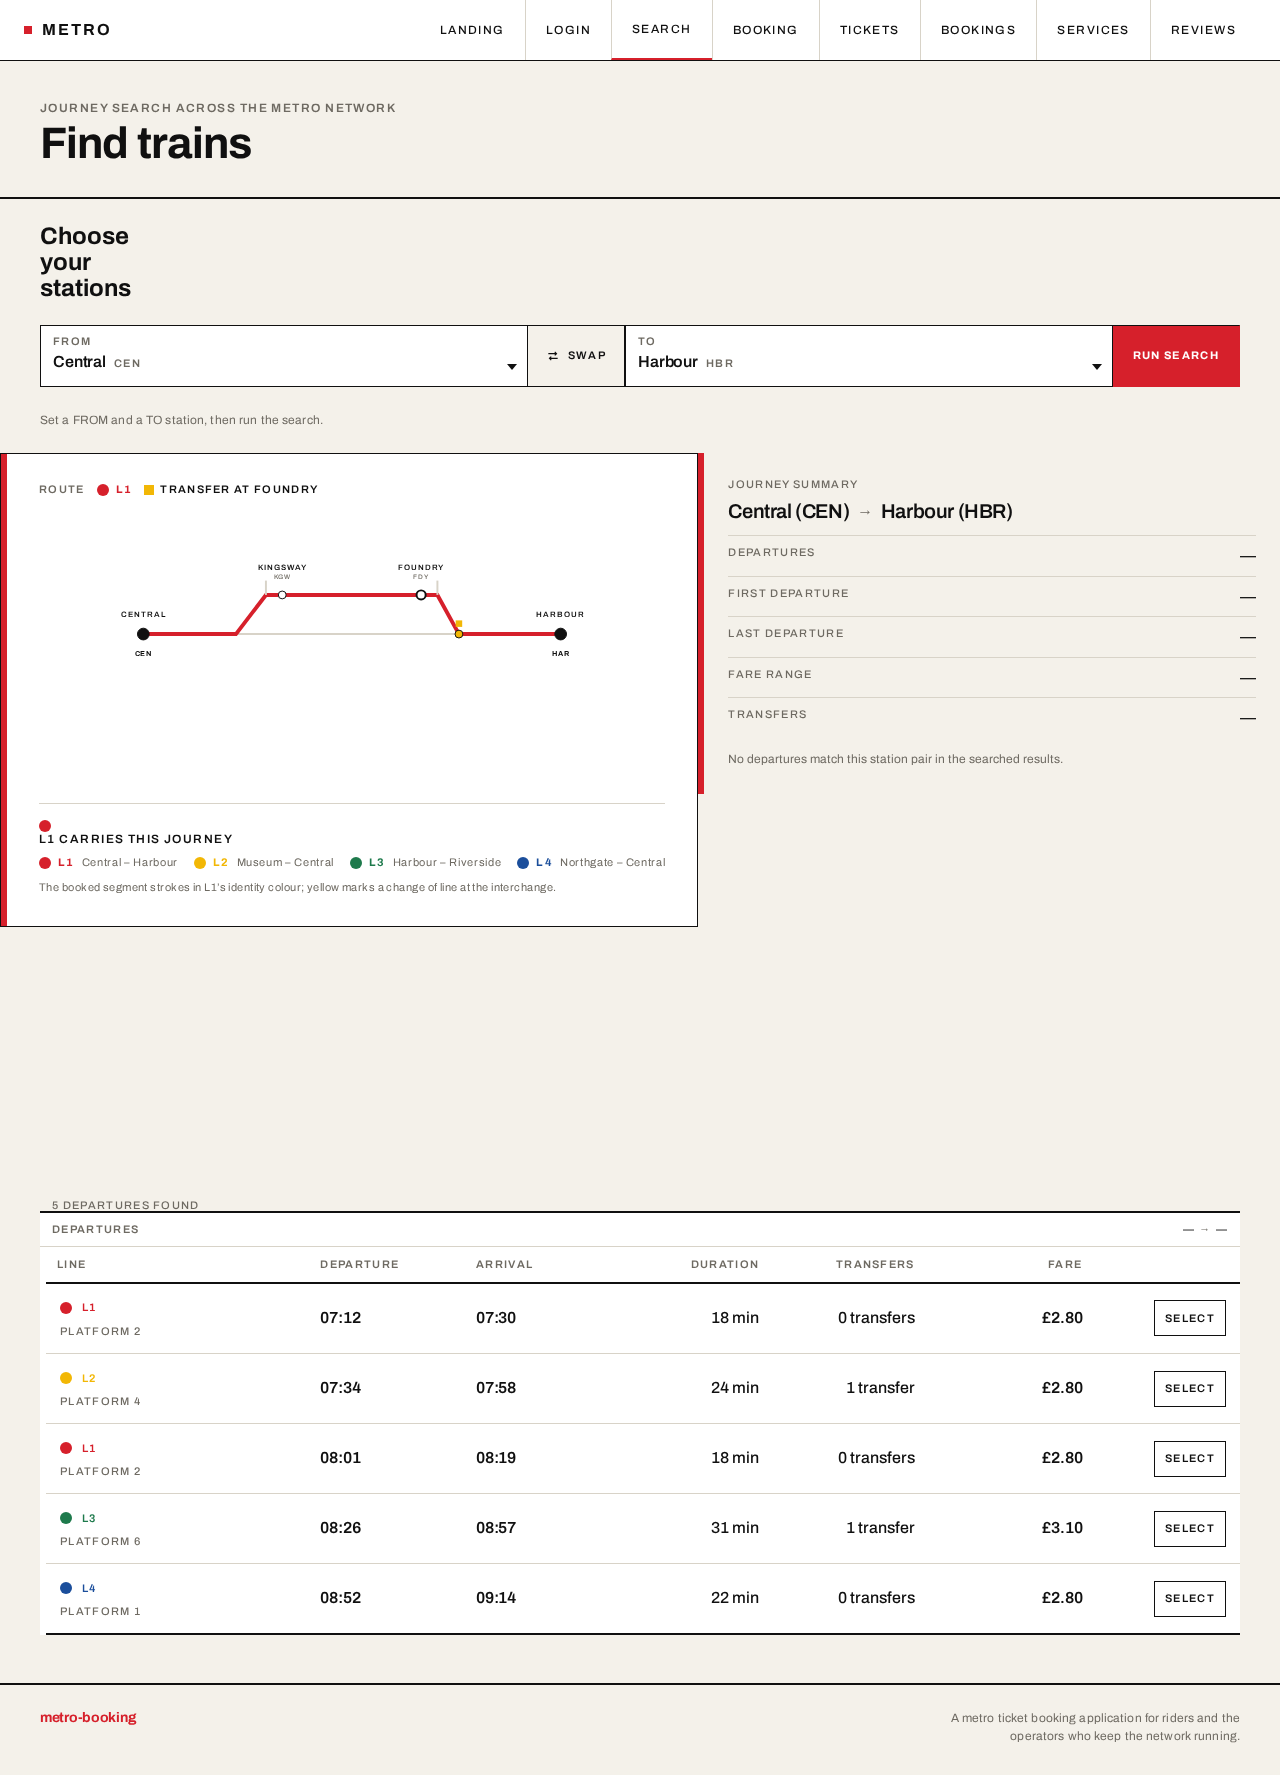Image resolution: width=1280 pixels, height=1775 pixels.
Task: Go to the LOGIN page
Action: [568, 30]
